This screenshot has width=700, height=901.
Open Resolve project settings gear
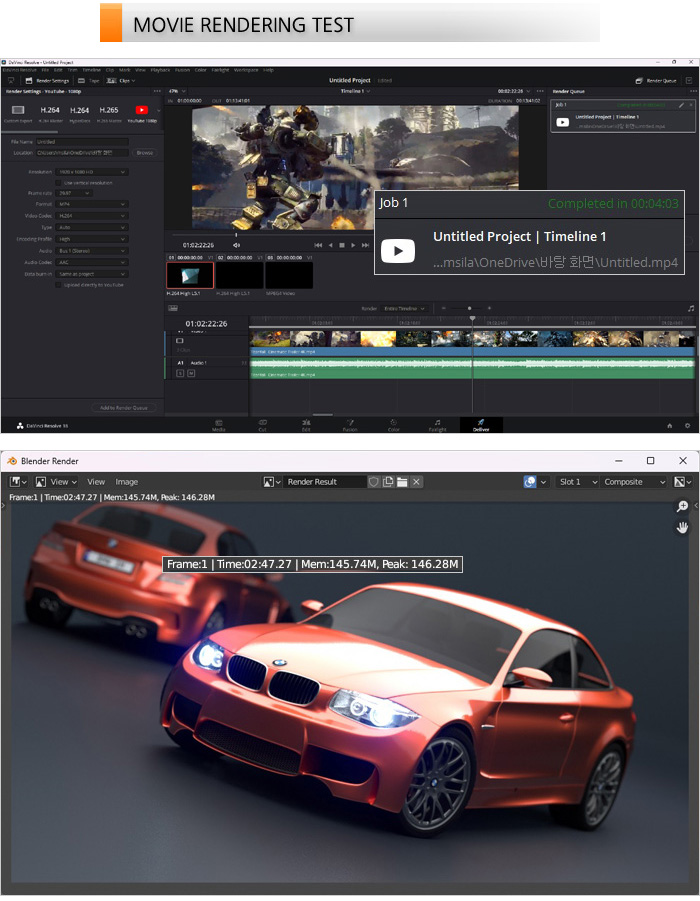coord(687,426)
